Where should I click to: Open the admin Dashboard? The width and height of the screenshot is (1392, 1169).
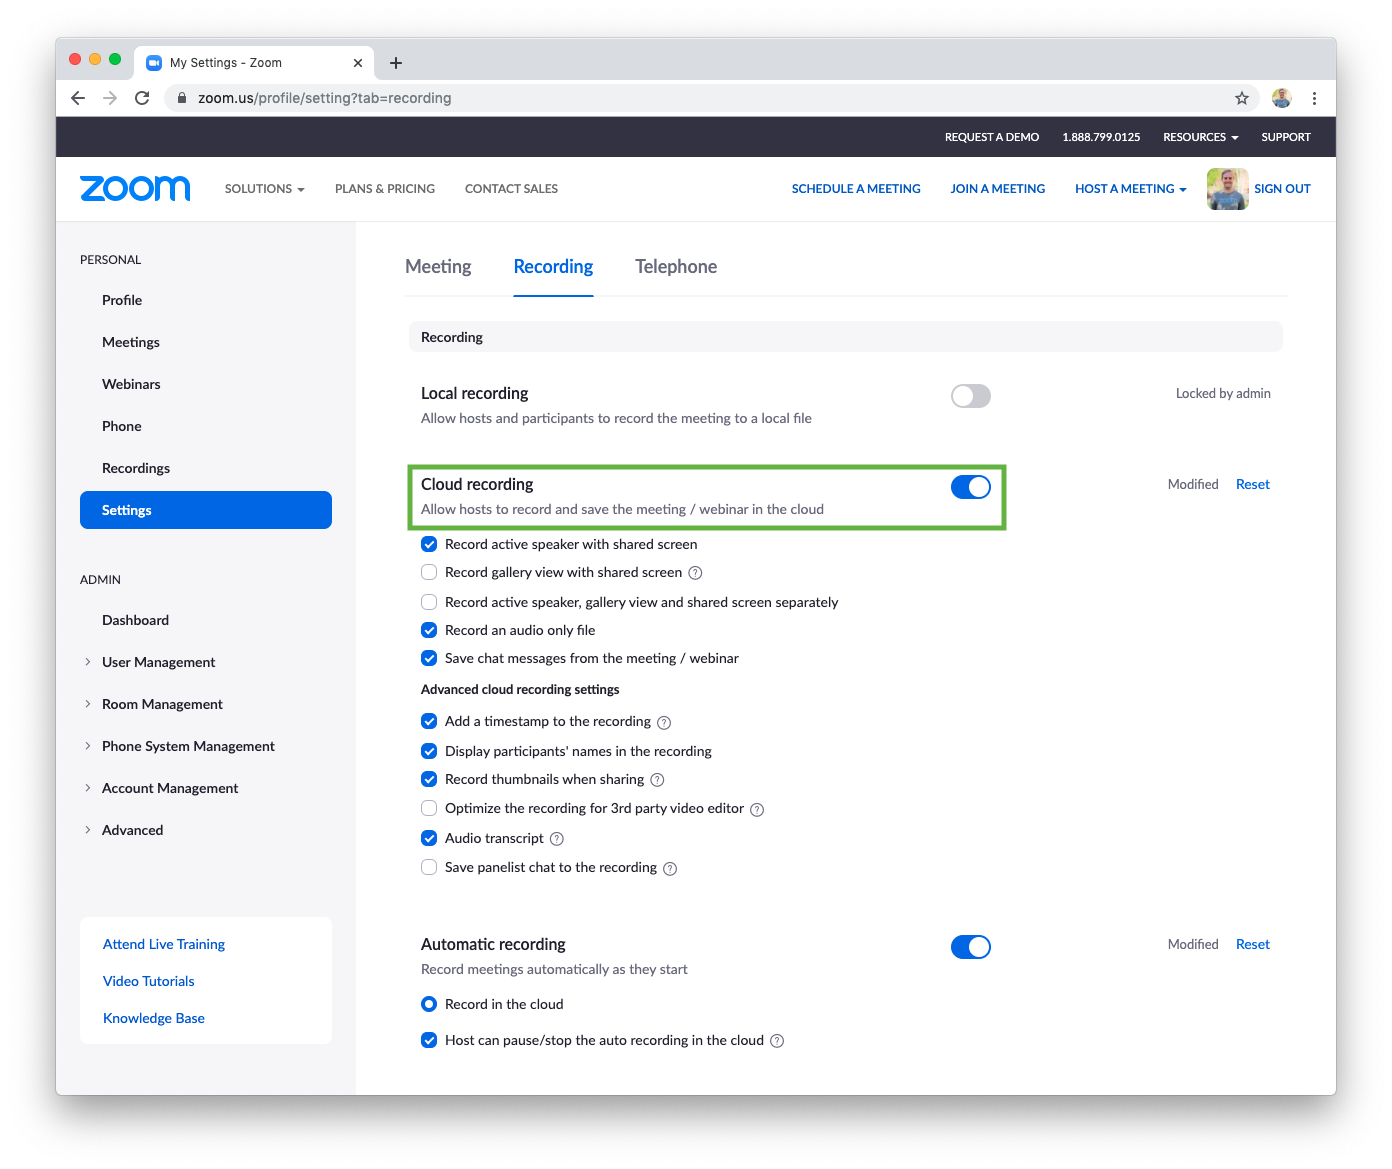[135, 620]
